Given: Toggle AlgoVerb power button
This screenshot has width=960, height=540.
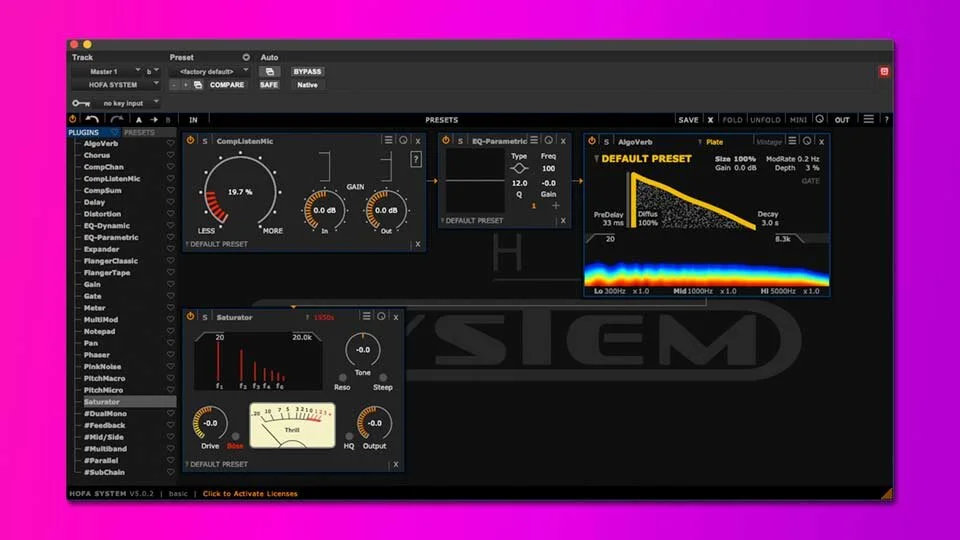Looking at the screenshot, I should point(591,141).
